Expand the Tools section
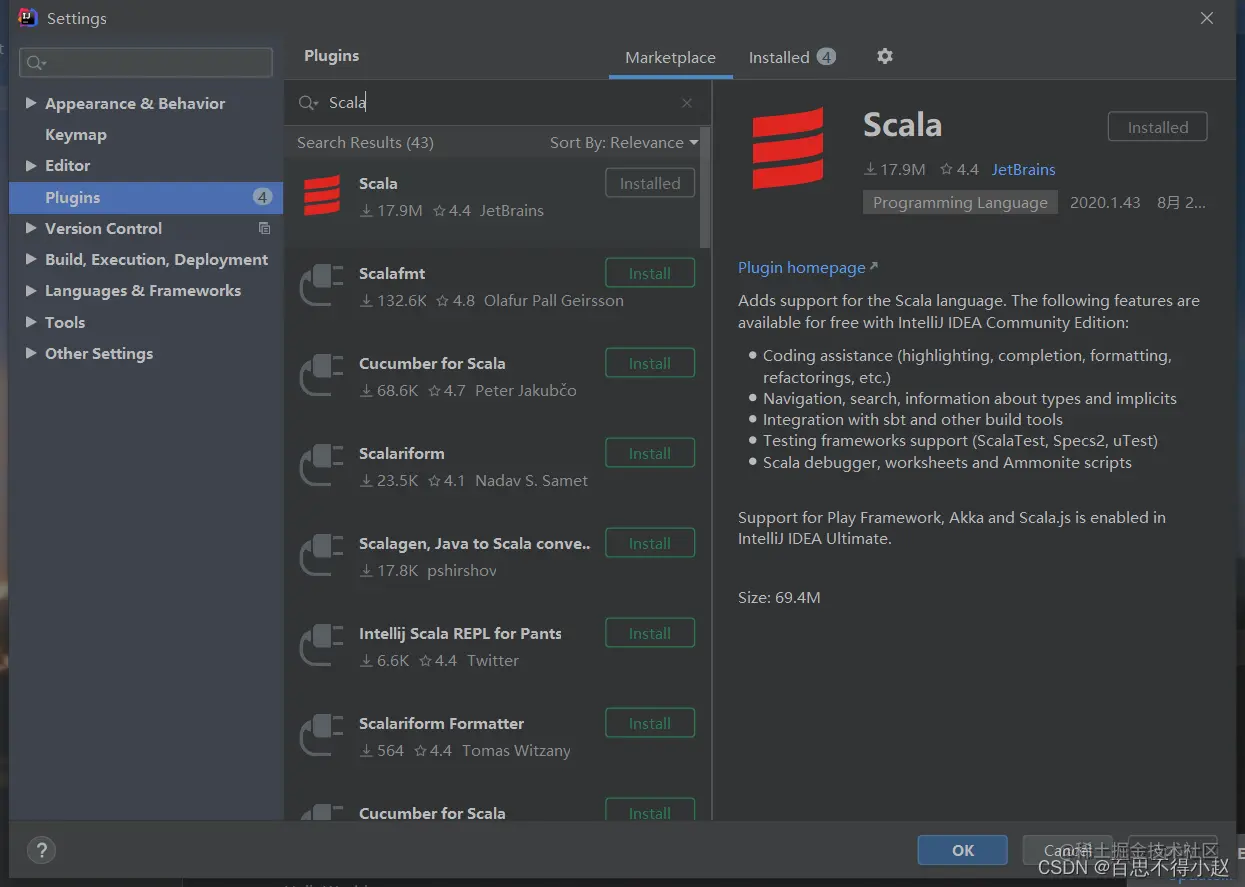The width and height of the screenshot is (1245, 887). click(31, 322)
